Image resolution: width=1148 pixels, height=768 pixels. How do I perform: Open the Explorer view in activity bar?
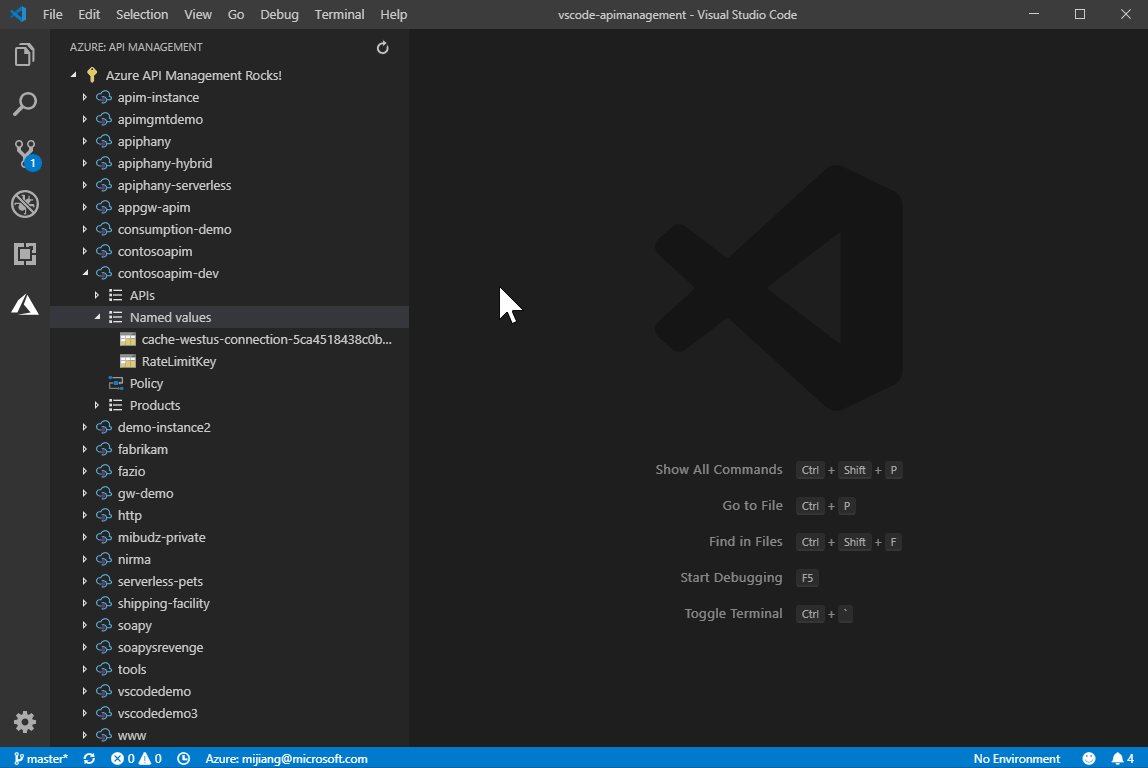(25, 55)
